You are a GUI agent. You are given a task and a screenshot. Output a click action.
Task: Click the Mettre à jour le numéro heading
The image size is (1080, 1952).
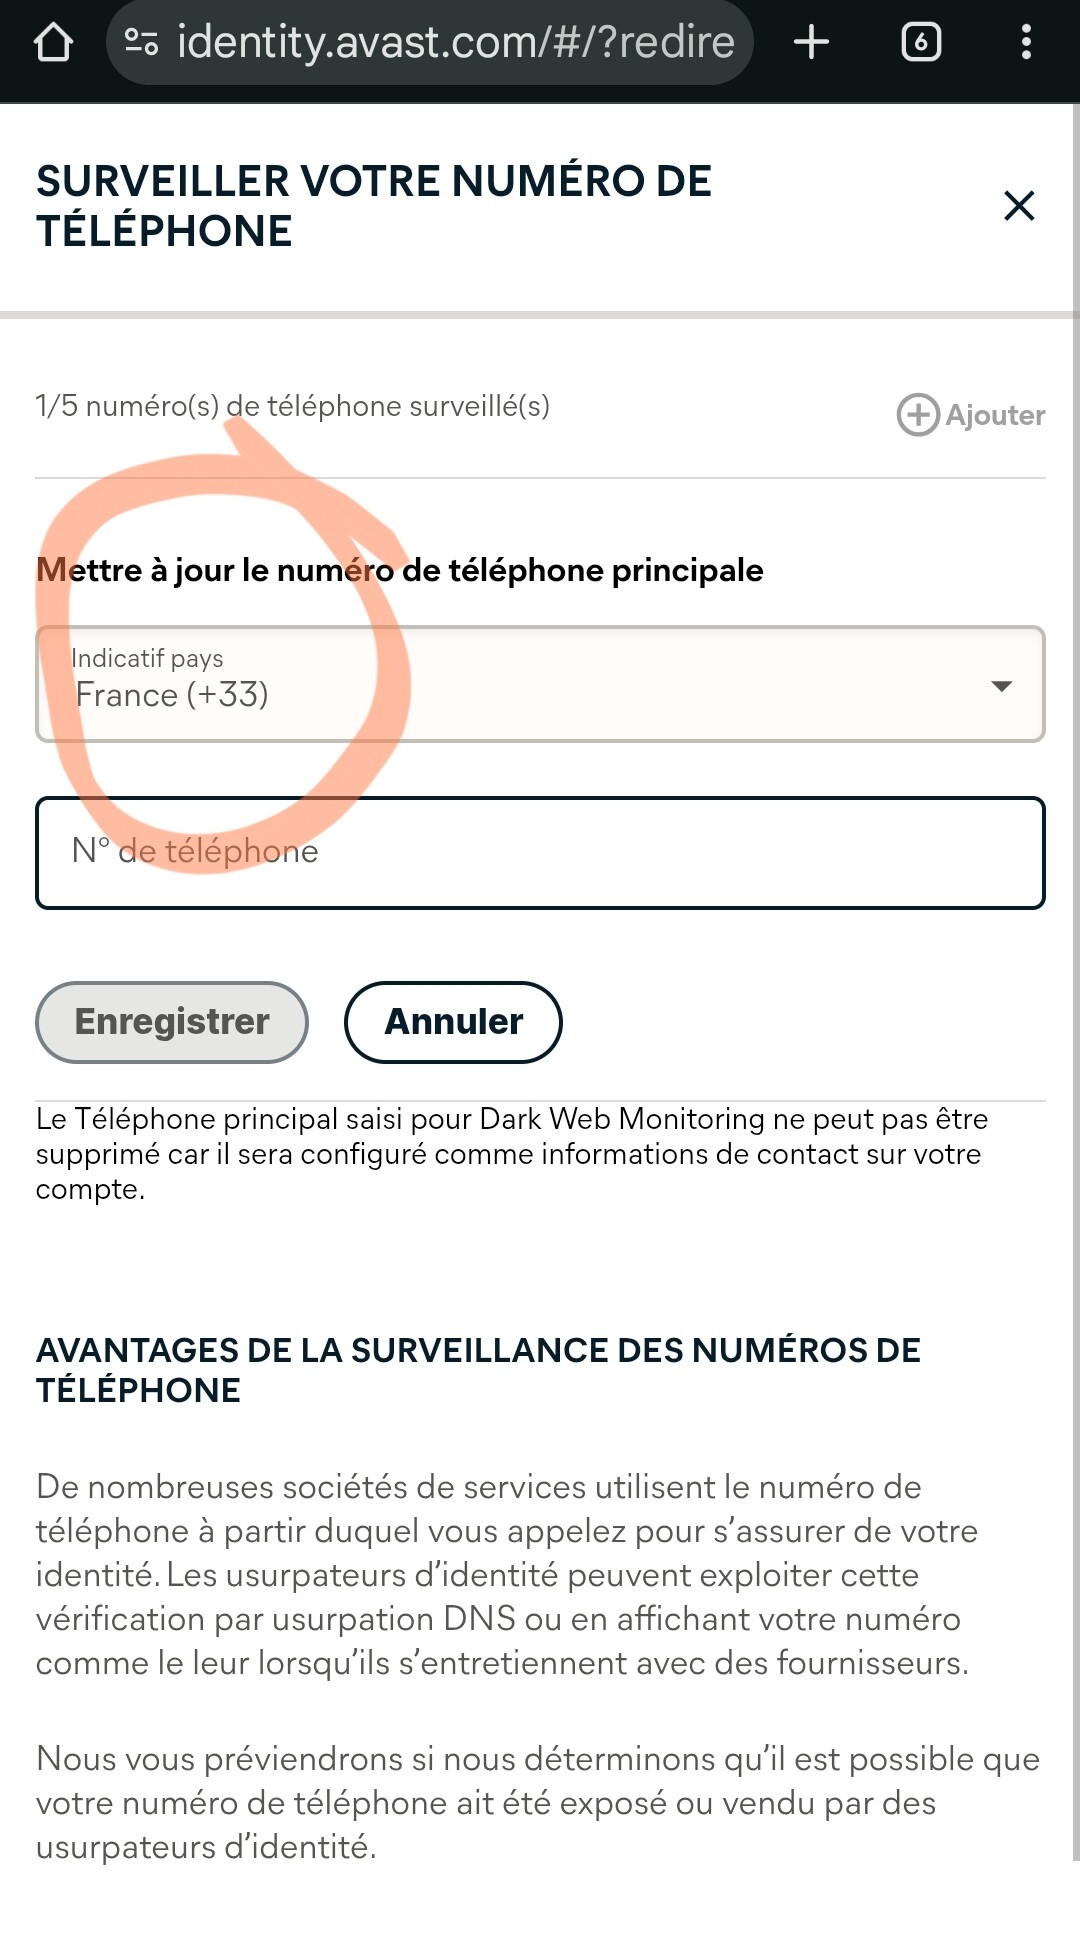pos(400,570)
